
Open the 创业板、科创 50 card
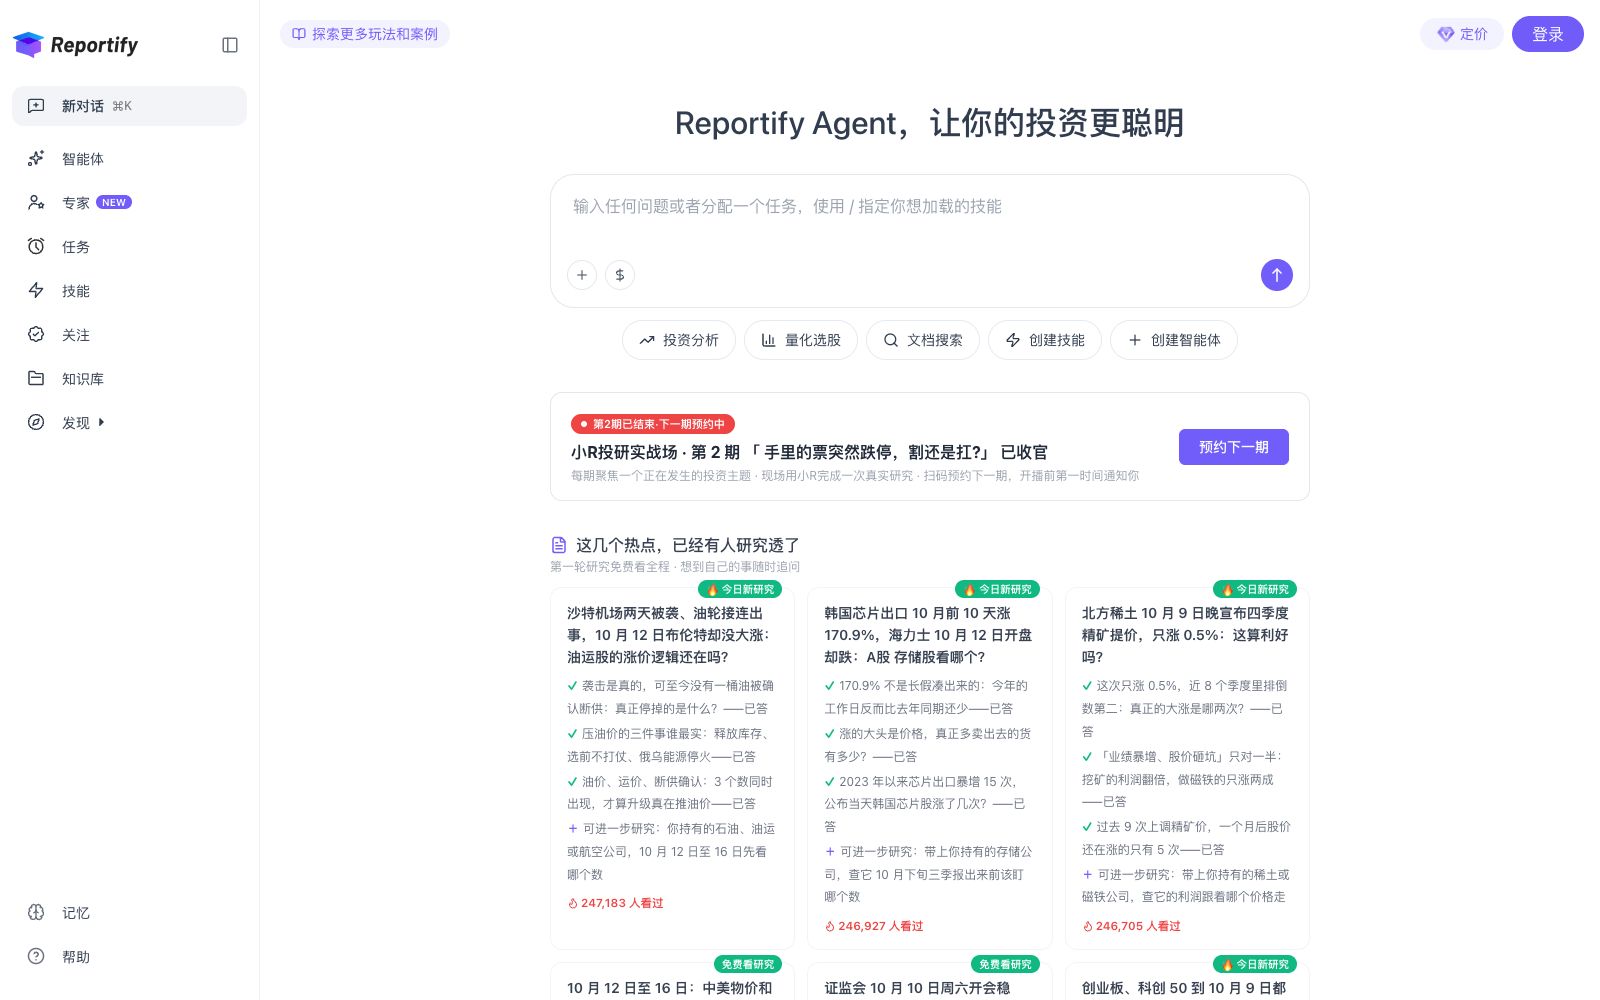tap(1187, 982)
